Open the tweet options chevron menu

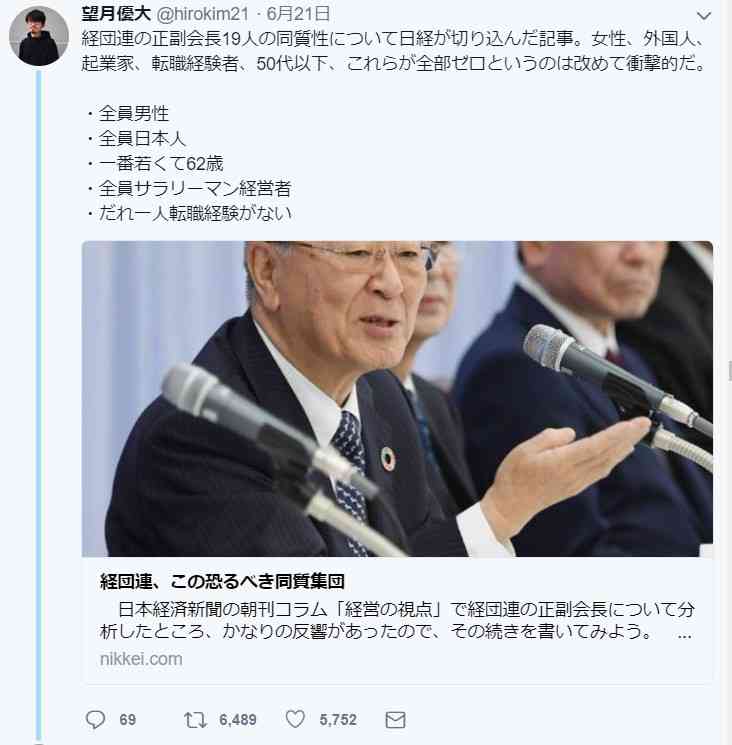click(703, 16)
